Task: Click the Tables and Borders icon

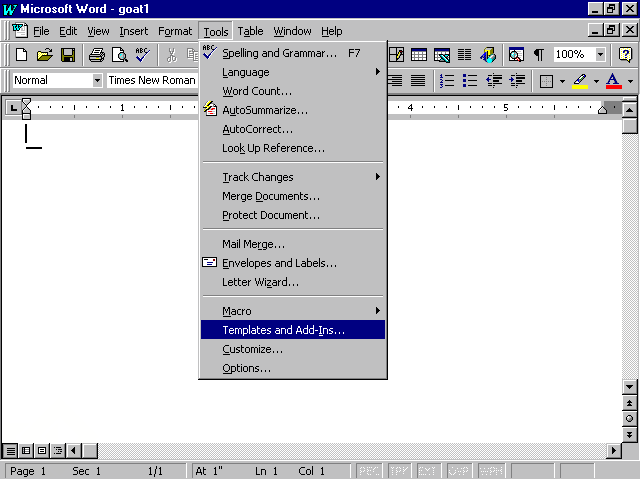Action: [396, 54]
